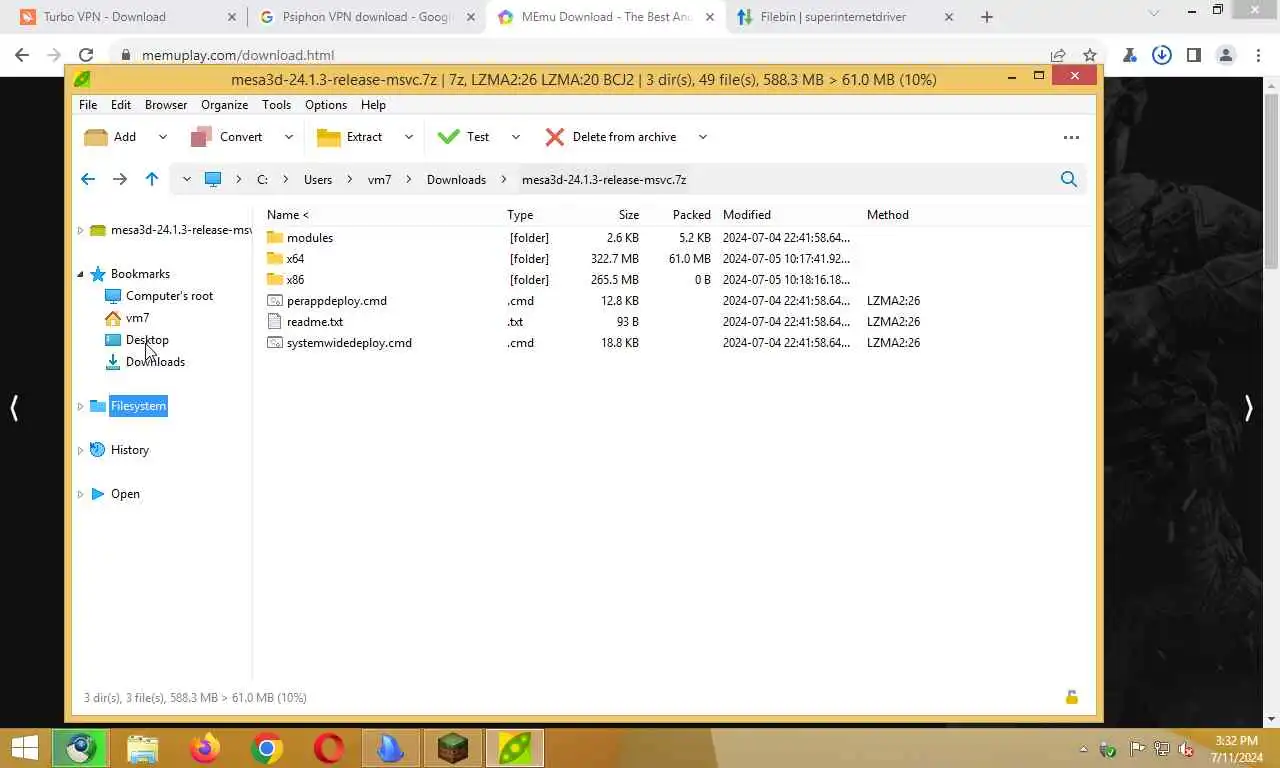Select systemwidedeploy.cmd file
Viewport: 1280px width, 768px height.
(x=349, y=343)
